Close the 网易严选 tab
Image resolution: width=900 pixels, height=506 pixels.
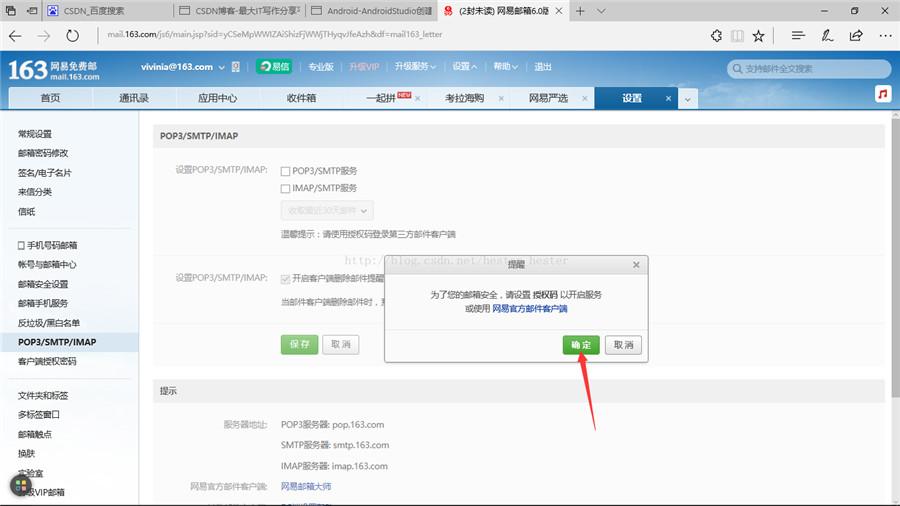584,99
